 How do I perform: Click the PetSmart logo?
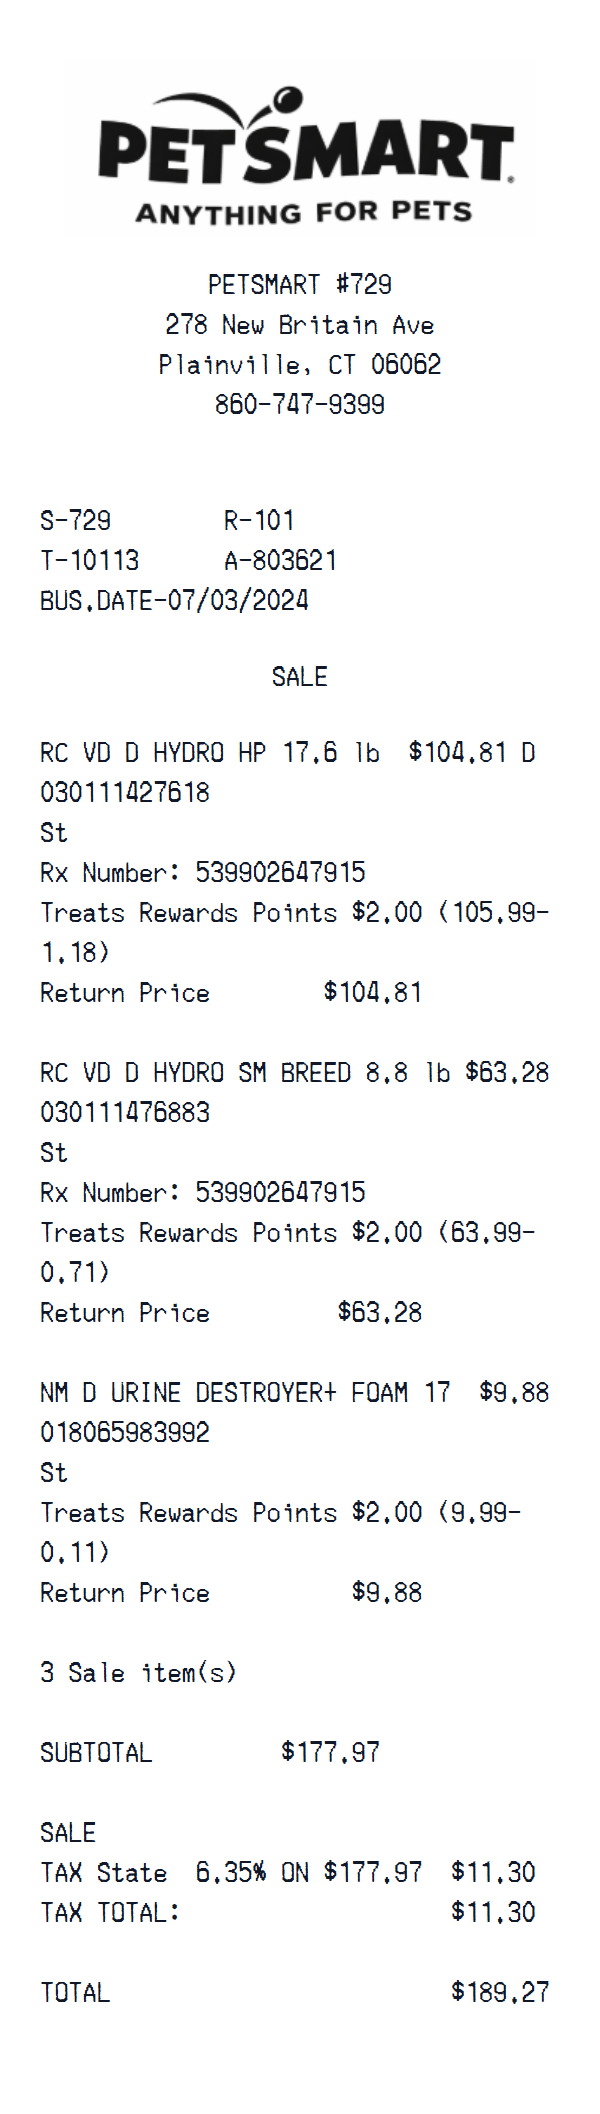point(305,151)
